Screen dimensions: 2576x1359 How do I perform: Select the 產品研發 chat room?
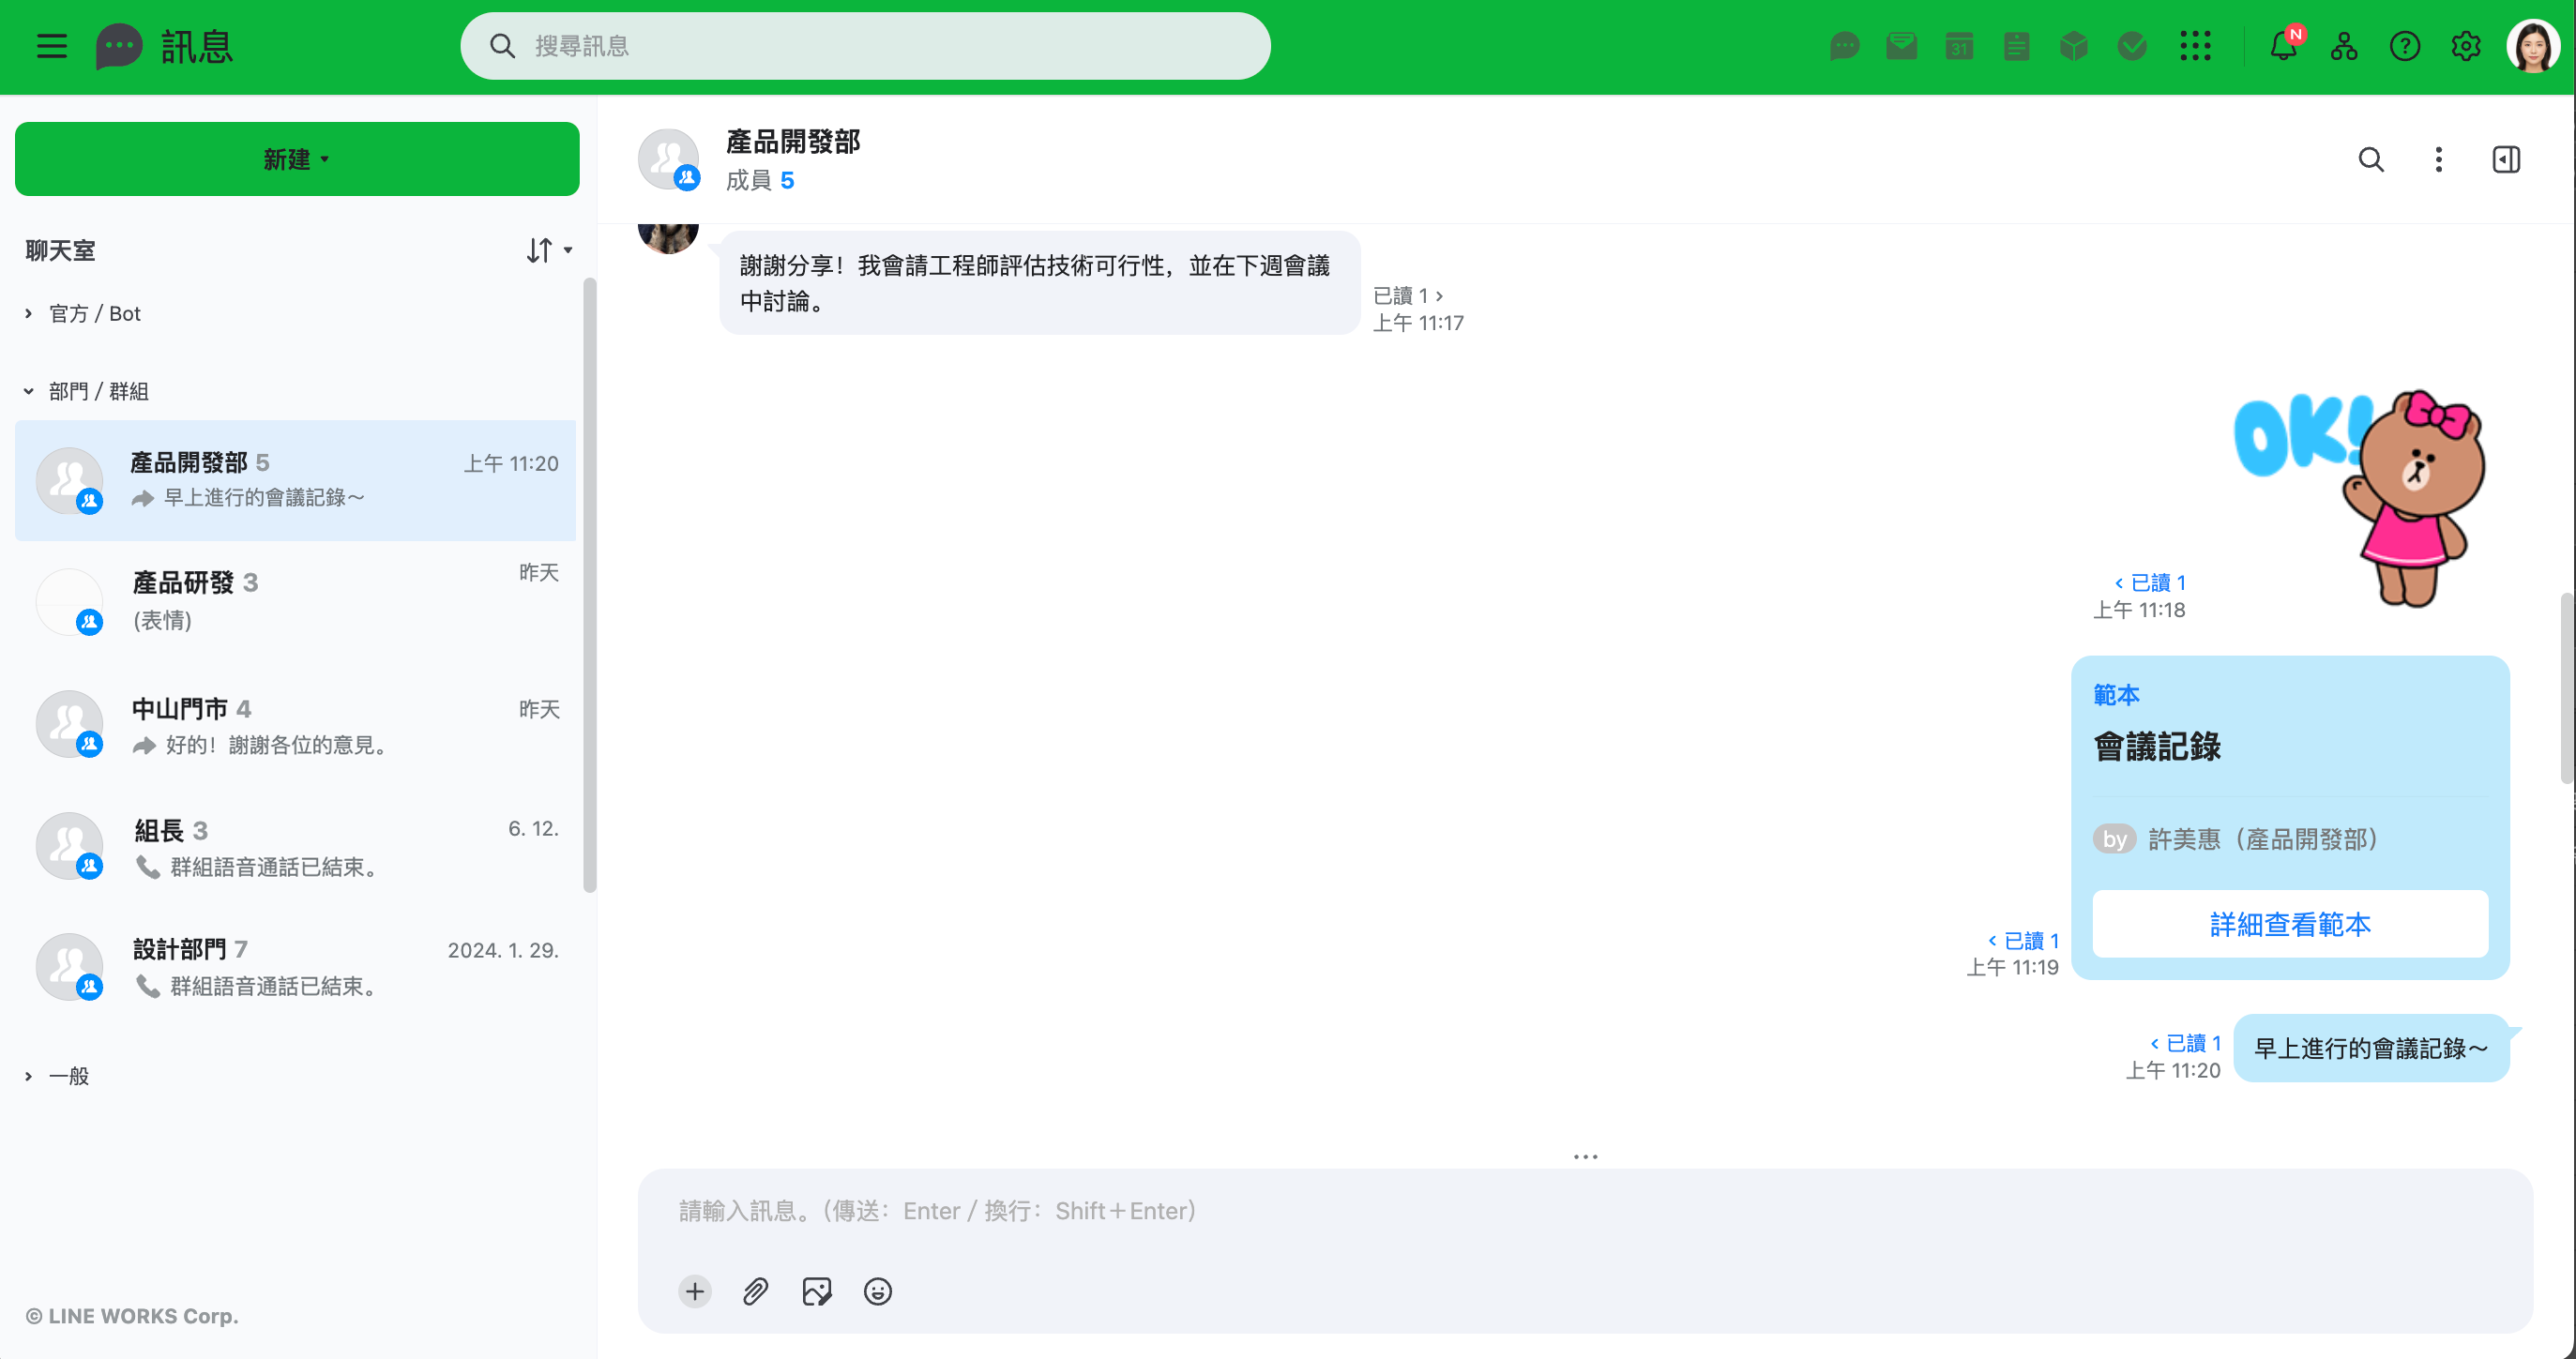tap(296, 601)
